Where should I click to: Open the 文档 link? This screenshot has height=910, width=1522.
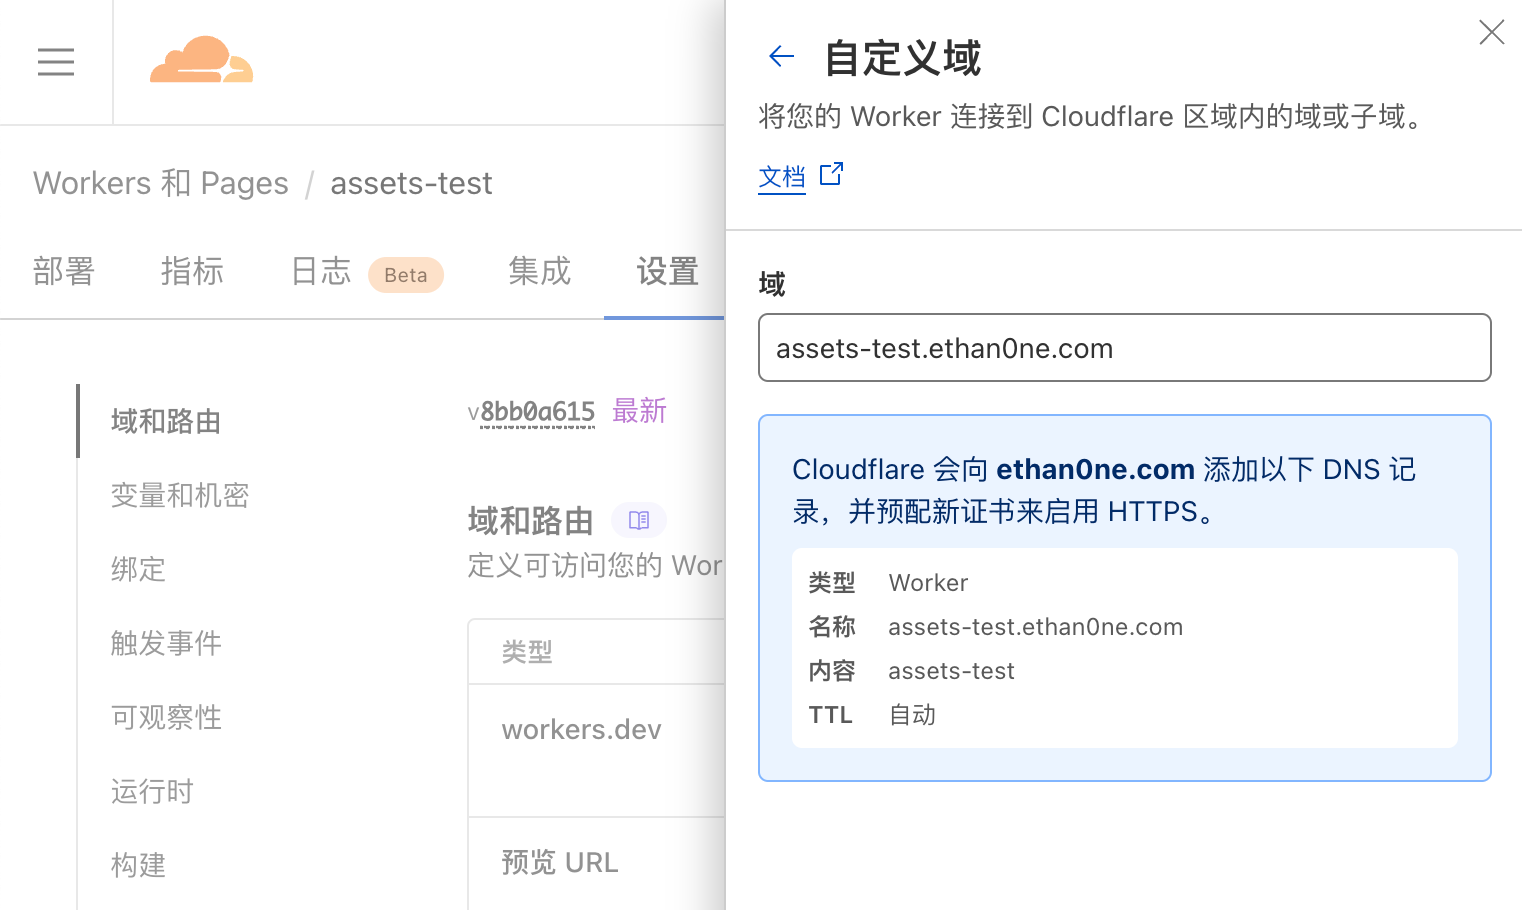click(782, 177)
